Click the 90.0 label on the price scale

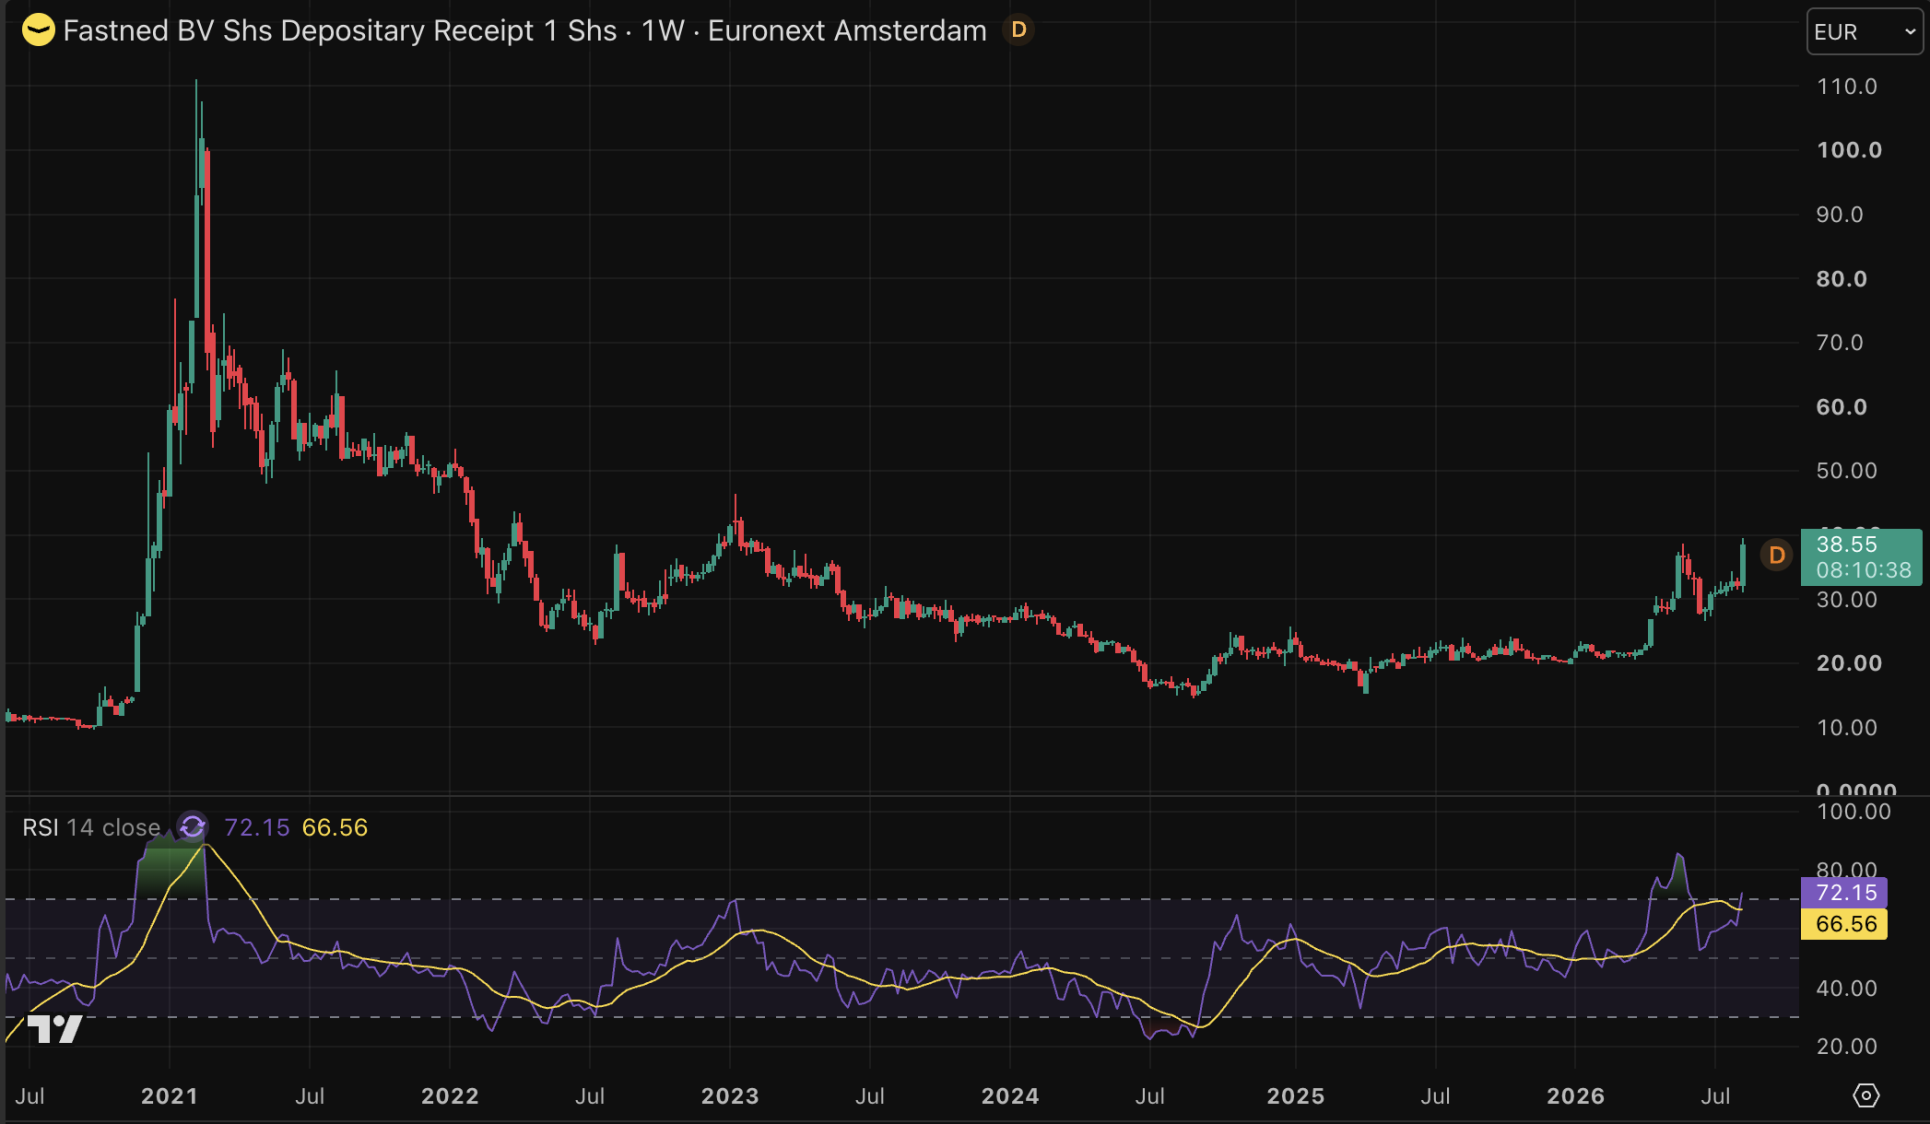point(1840,215)
